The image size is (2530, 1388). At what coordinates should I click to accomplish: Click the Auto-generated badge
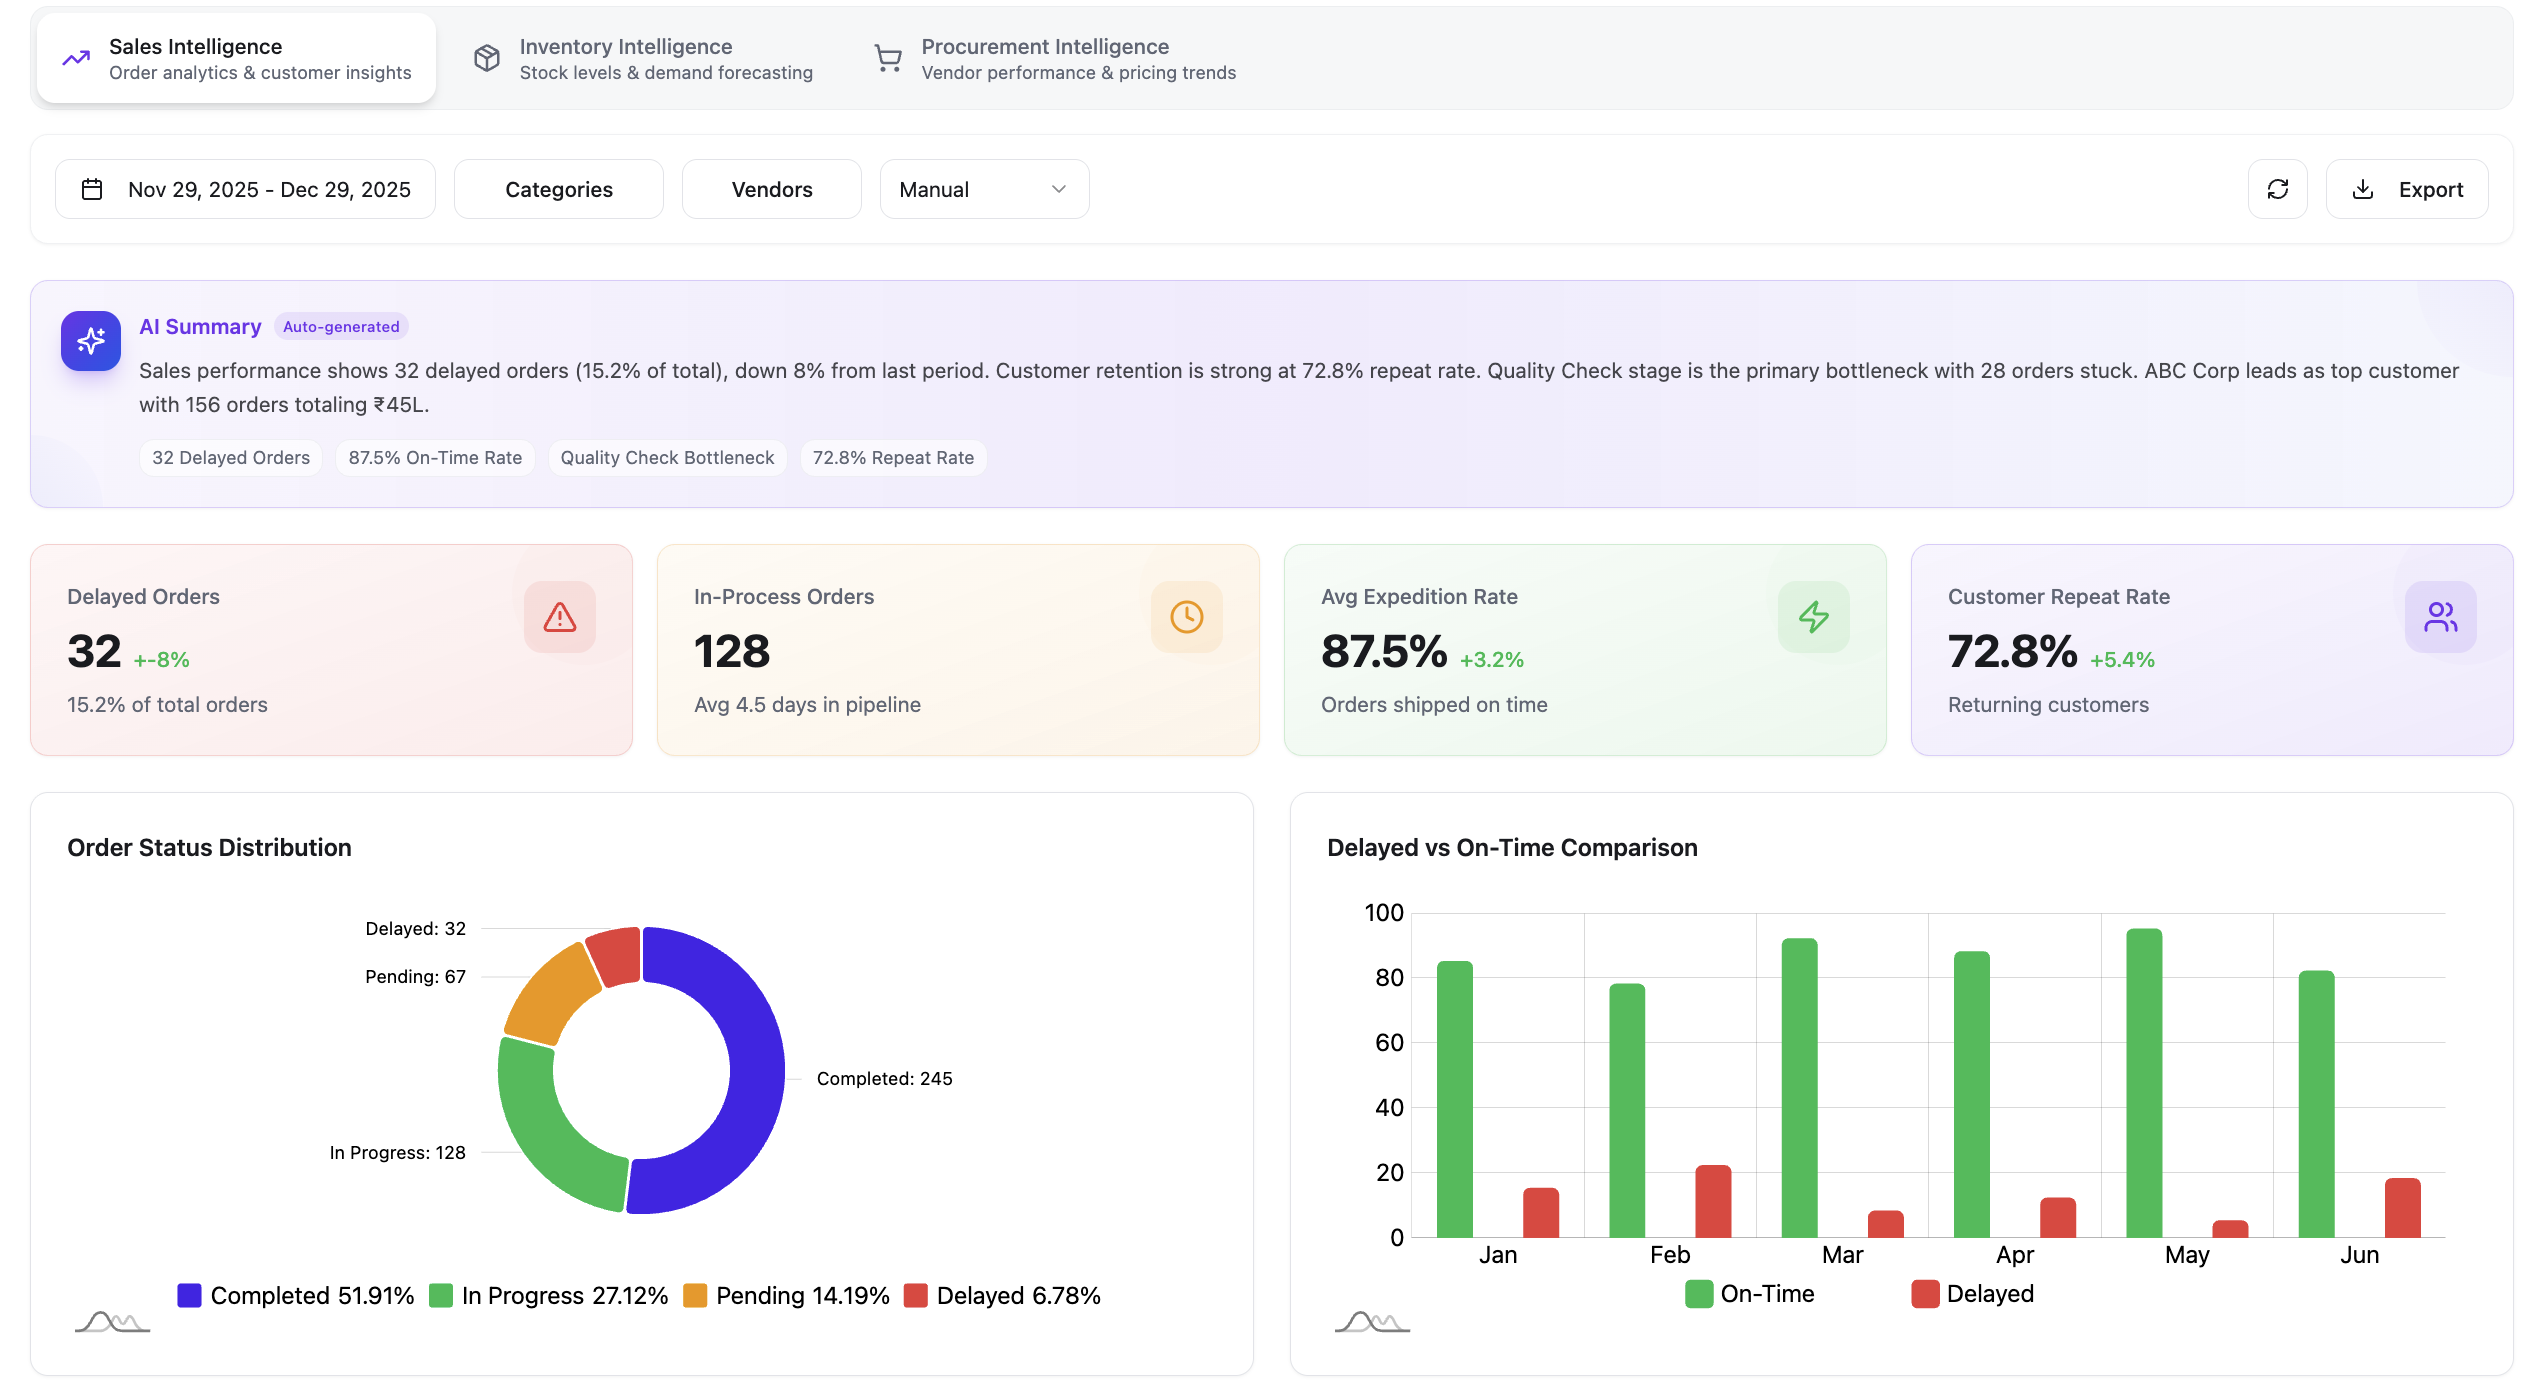(341, 327)
